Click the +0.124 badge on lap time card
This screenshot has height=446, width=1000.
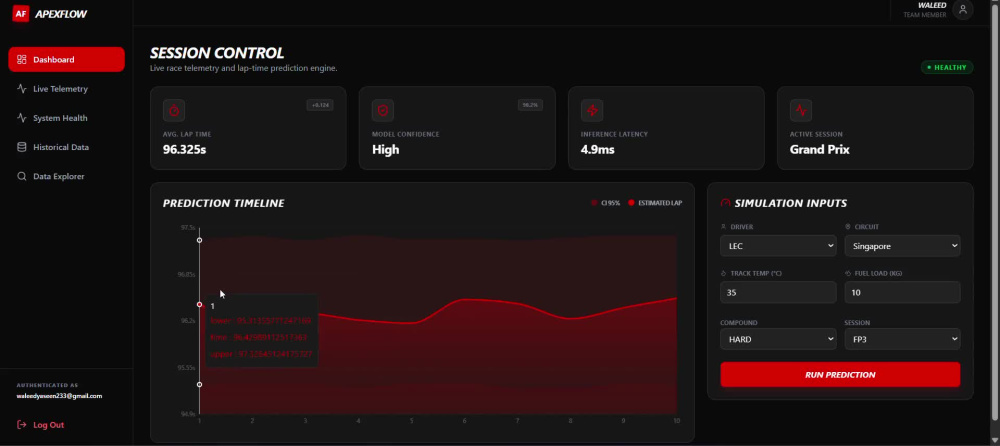(x=320, y=105)
